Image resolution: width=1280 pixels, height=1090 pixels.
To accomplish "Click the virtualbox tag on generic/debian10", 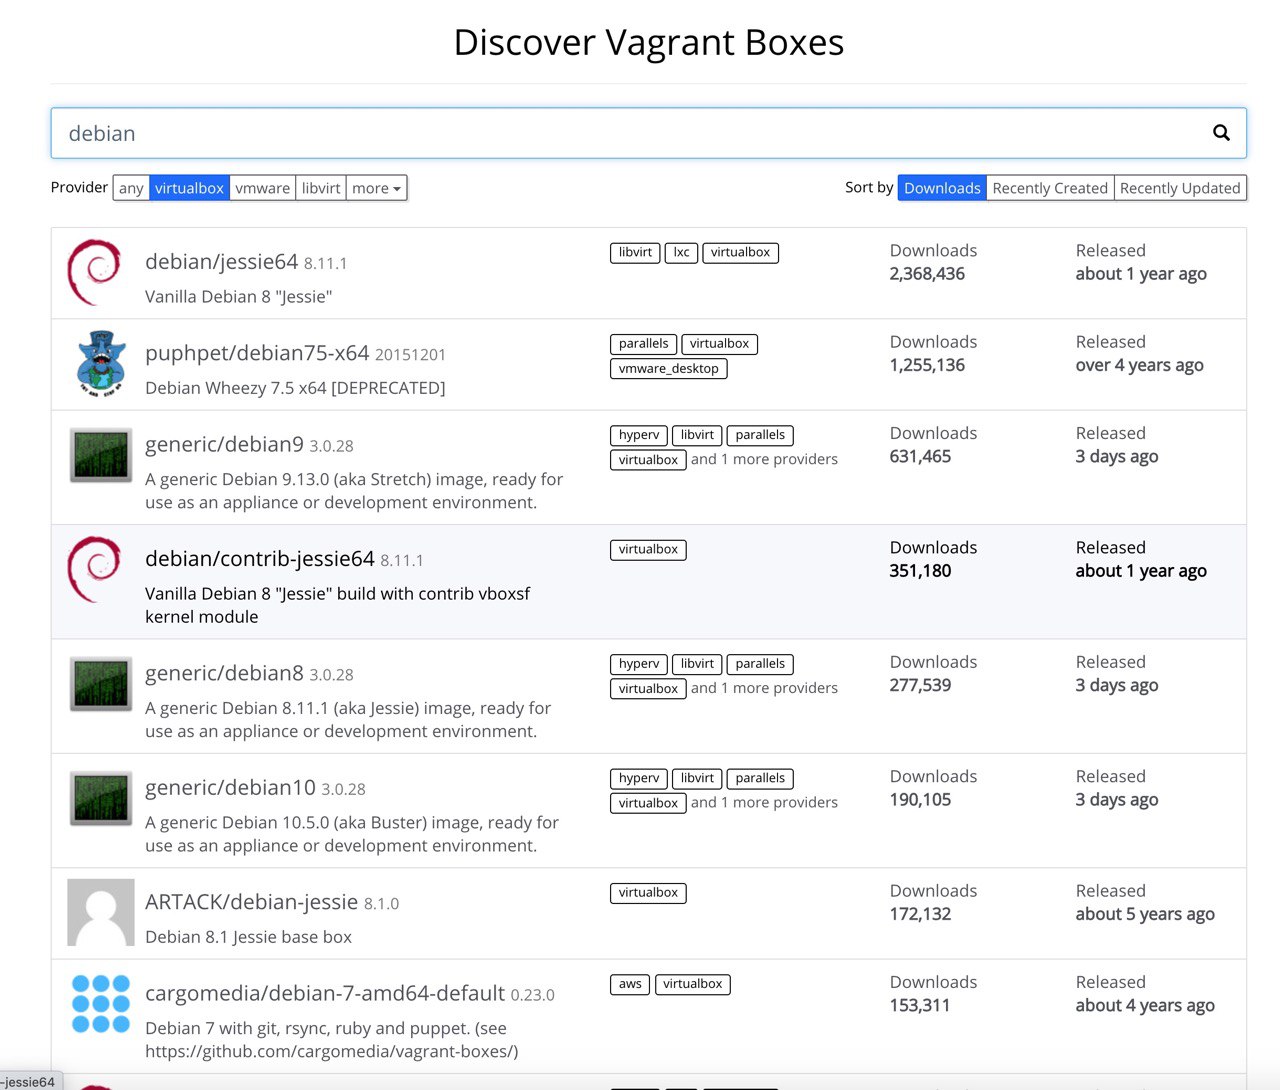I will 648,803.
